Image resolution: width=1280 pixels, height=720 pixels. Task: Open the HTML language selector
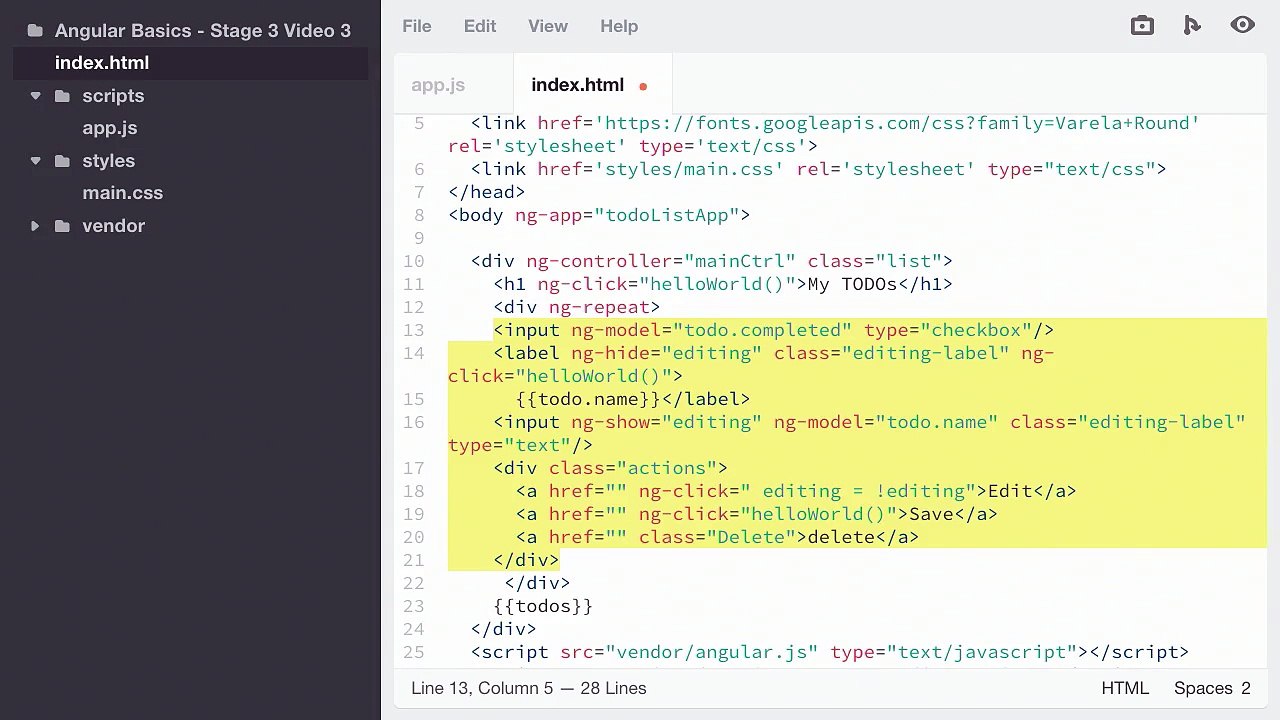tap(1125, 688)
